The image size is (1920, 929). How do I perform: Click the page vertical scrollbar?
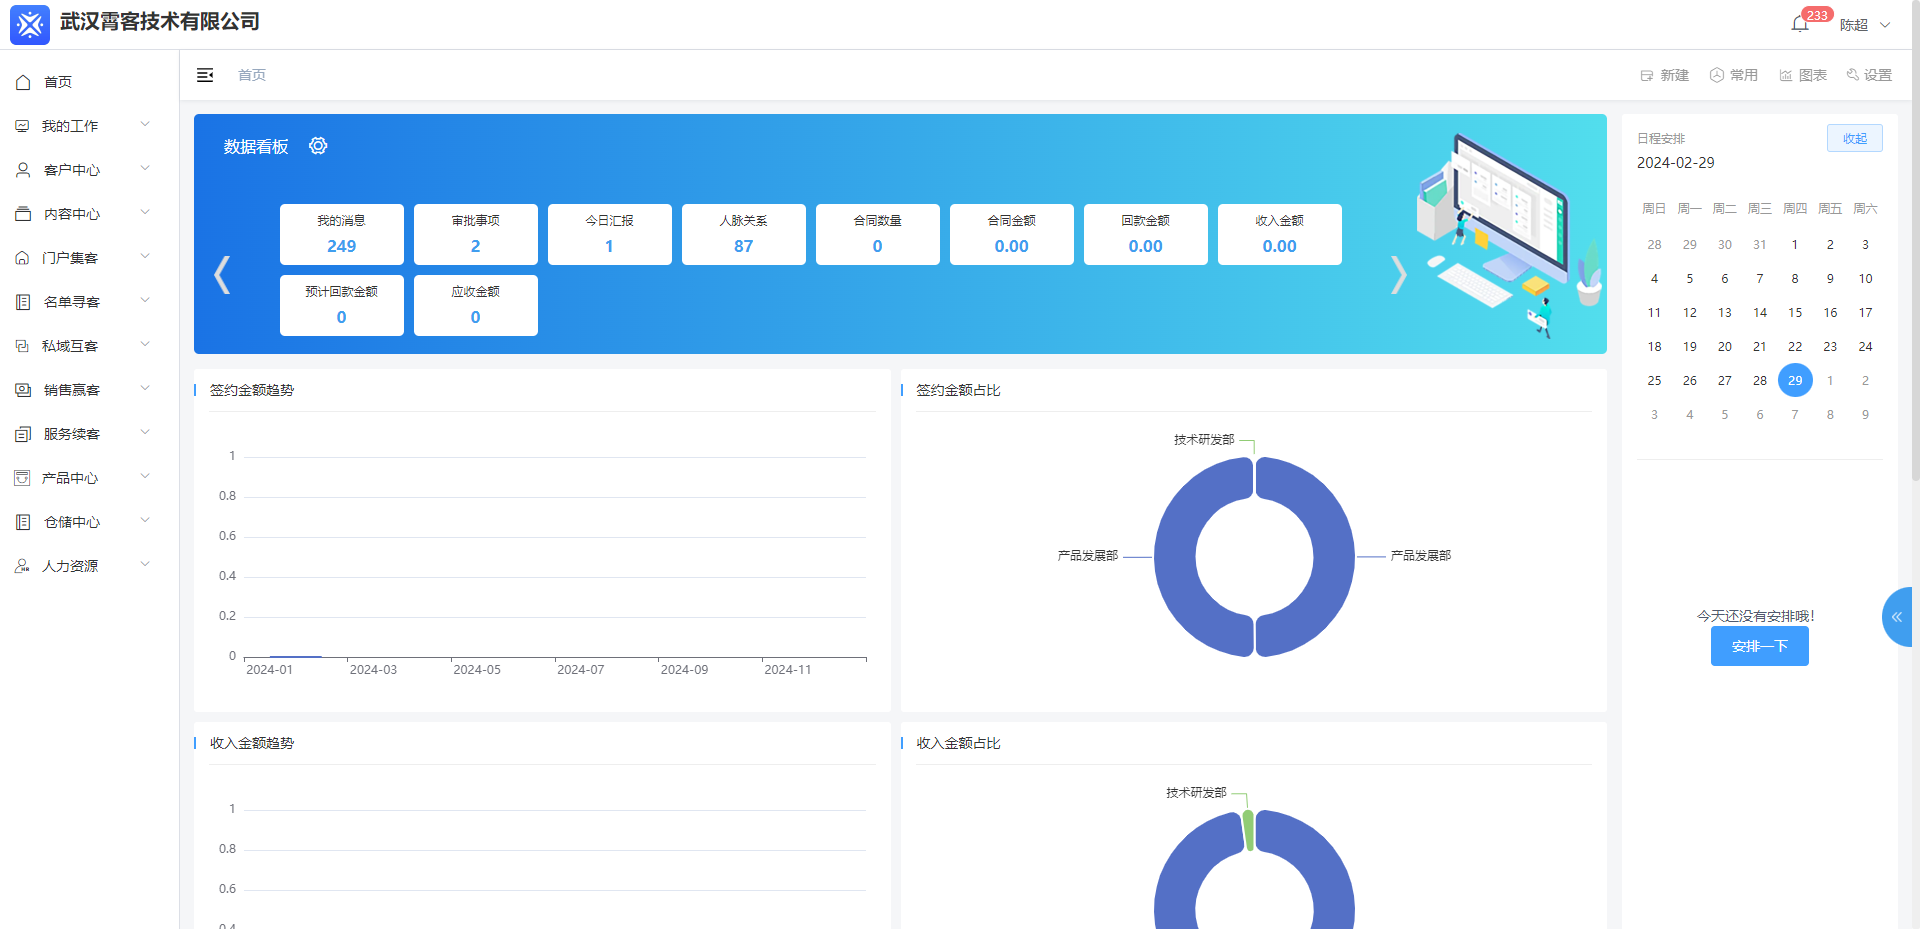[x=1915, y=240]
